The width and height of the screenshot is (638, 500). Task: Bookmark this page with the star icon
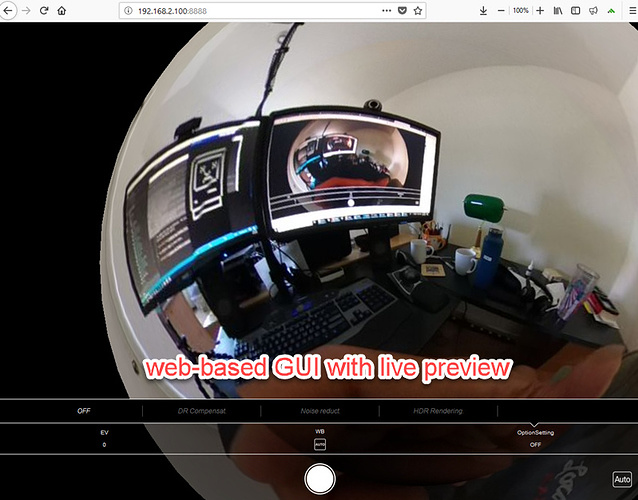coord(418,11)
